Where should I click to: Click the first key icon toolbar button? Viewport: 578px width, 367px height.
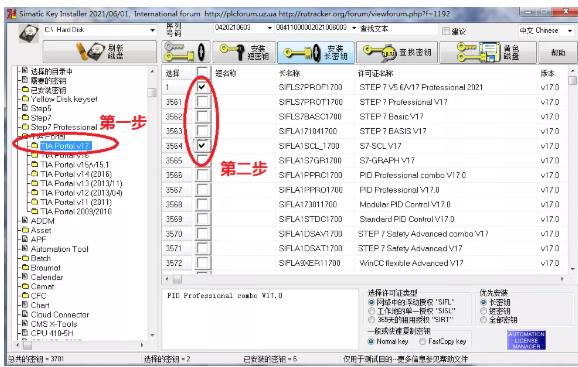click(x=186, y=52)
